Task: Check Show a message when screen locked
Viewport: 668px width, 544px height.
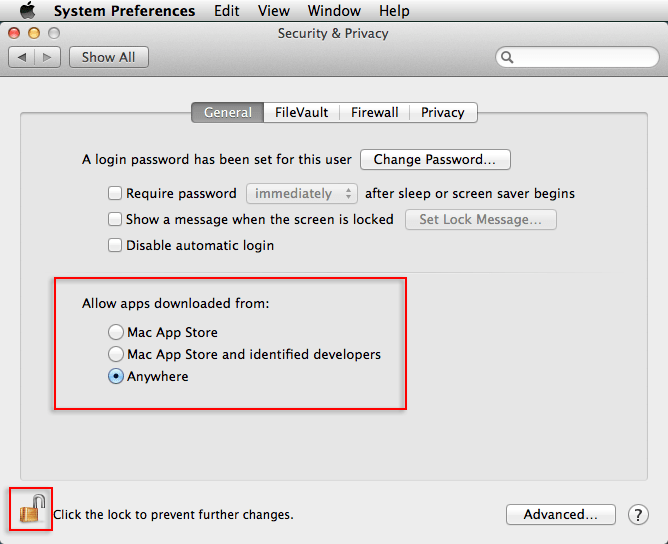Action: coord(115,219)
